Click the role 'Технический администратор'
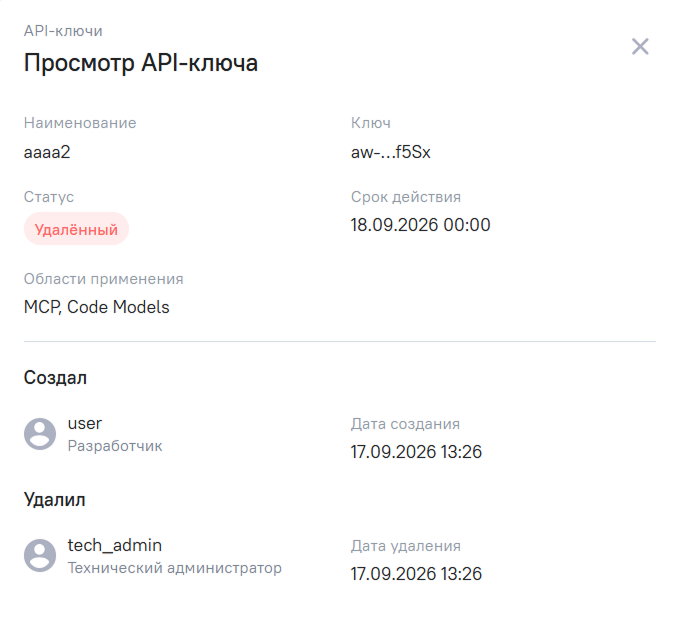689x640 pixels. point(174,567)
